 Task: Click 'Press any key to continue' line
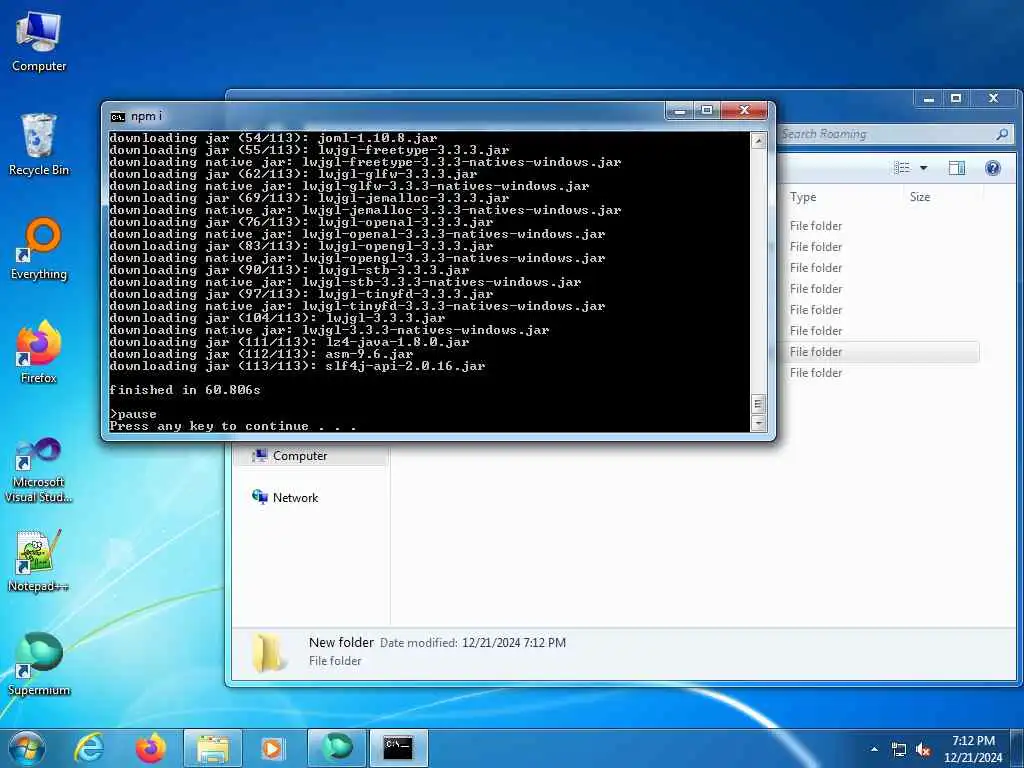click(x=232, y=426)
